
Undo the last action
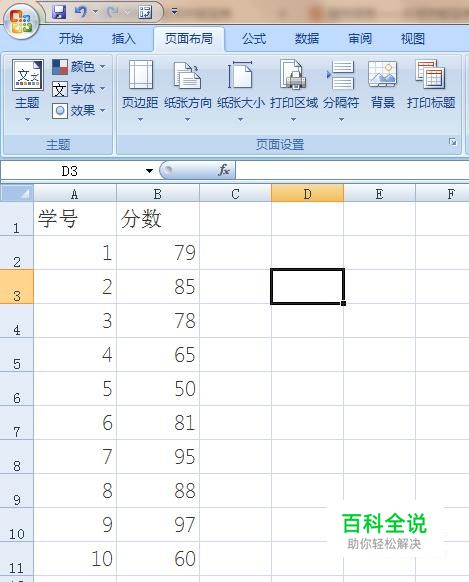pyautogui.click(x=81, y=12)
